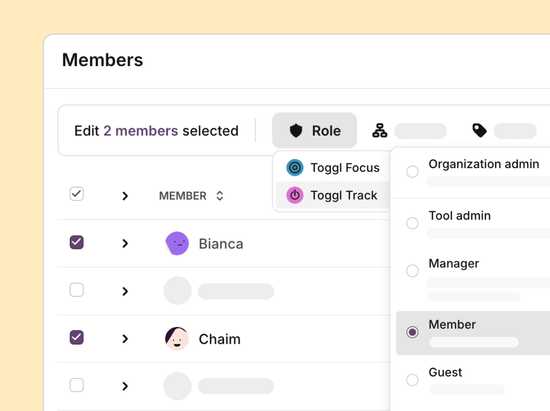This screenshot has width=550, height=411.
Task: Click the MEMBER column sort arrows
Action: (220, 196)
